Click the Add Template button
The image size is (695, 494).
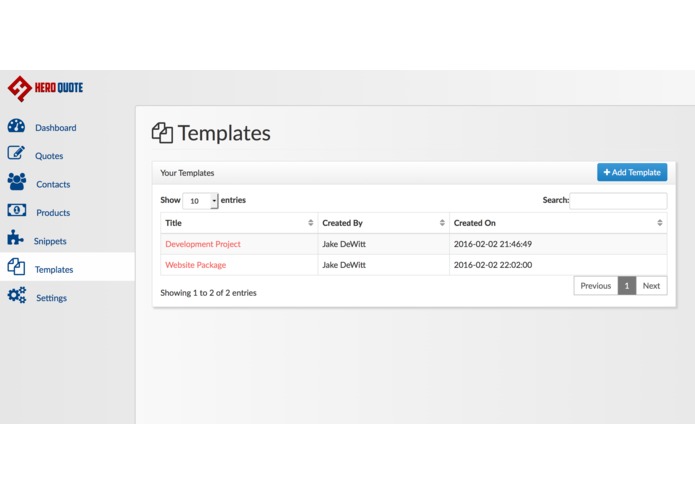(x=632, y=172)
